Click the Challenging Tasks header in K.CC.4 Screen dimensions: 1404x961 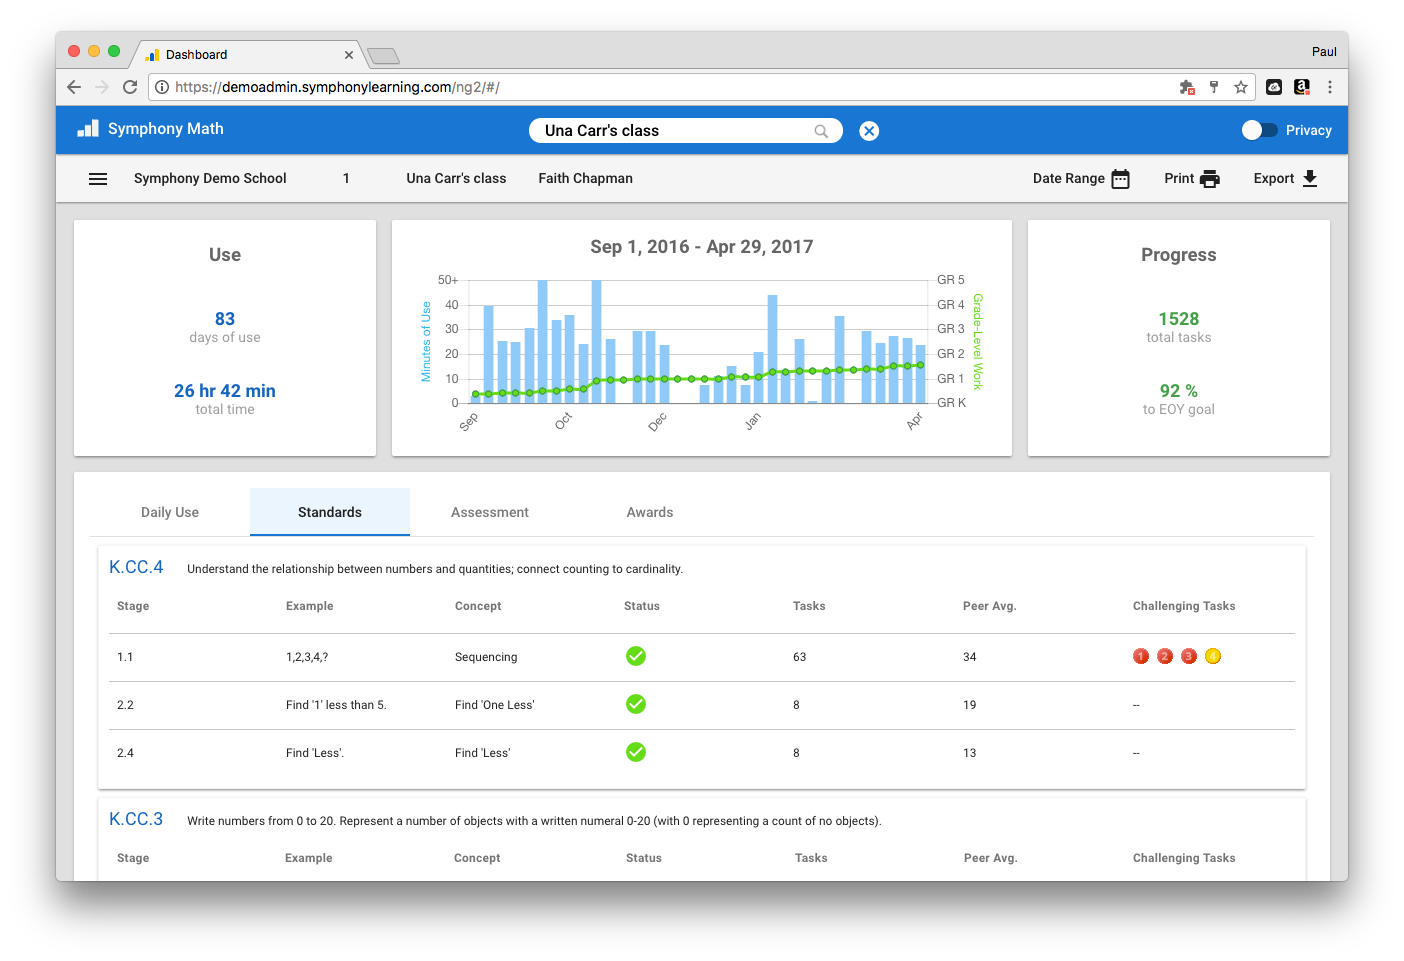pos(1184,606)
